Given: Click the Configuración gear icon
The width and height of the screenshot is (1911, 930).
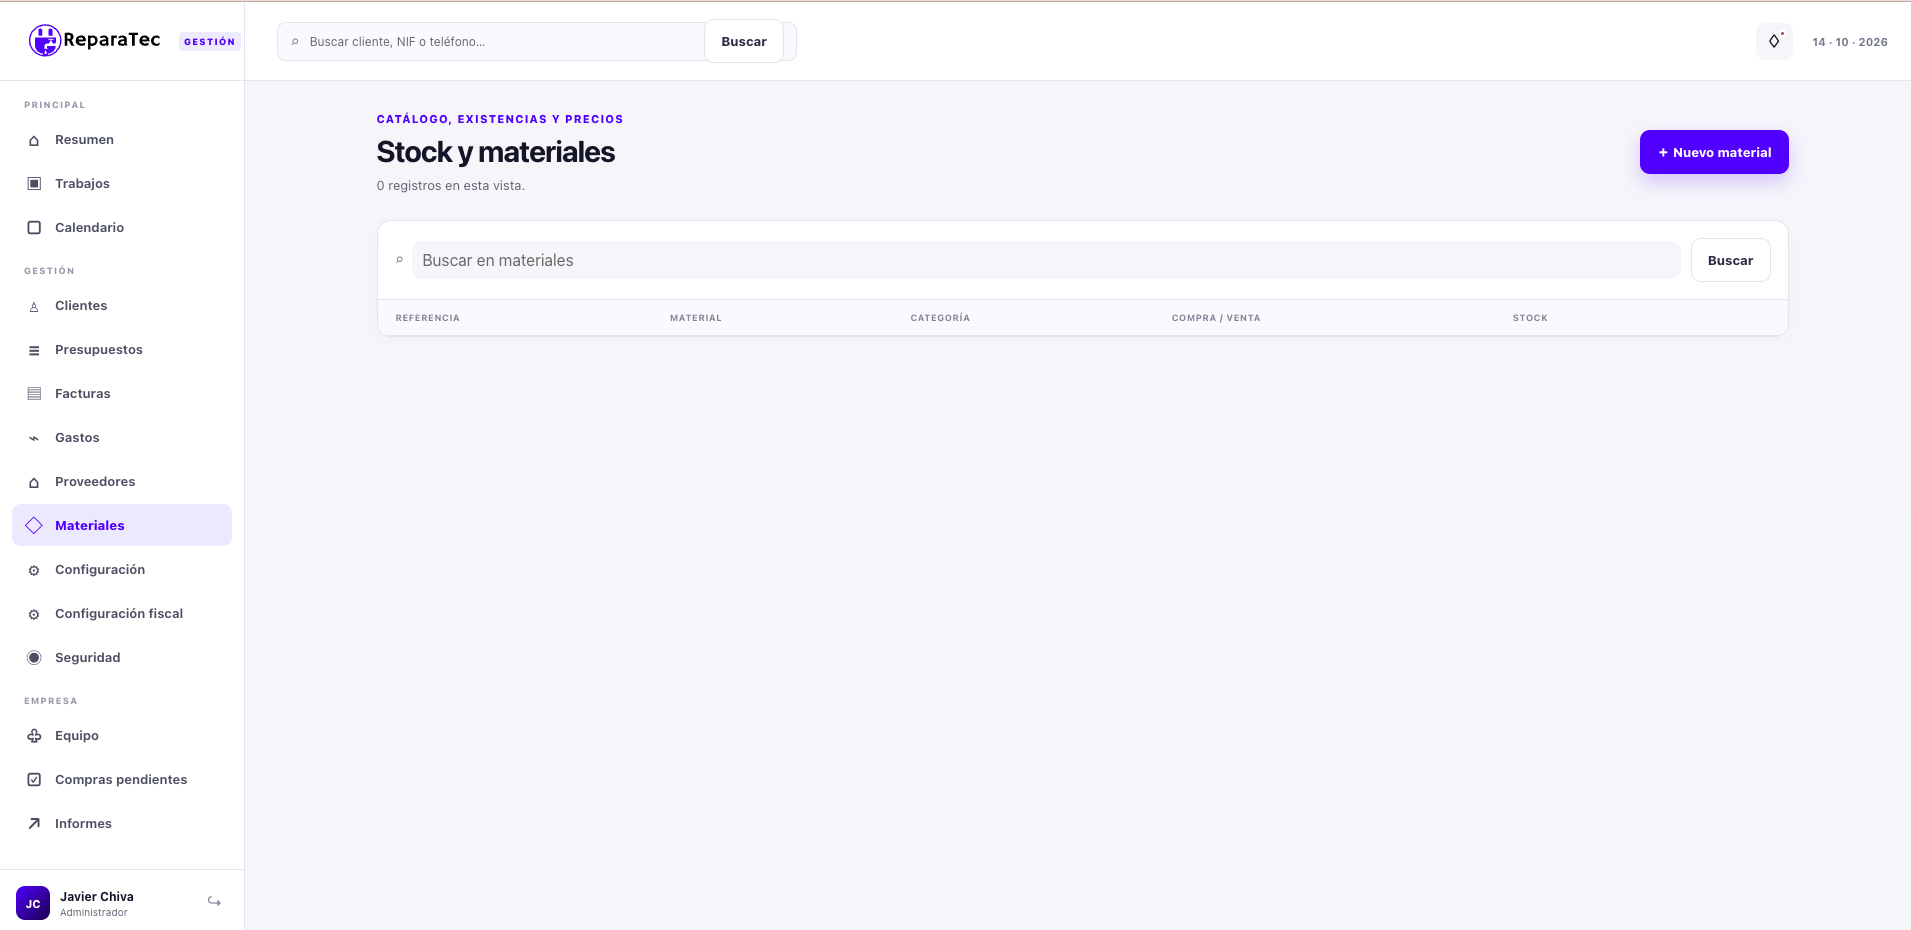Looking at the screenshot, I should 34,570.
